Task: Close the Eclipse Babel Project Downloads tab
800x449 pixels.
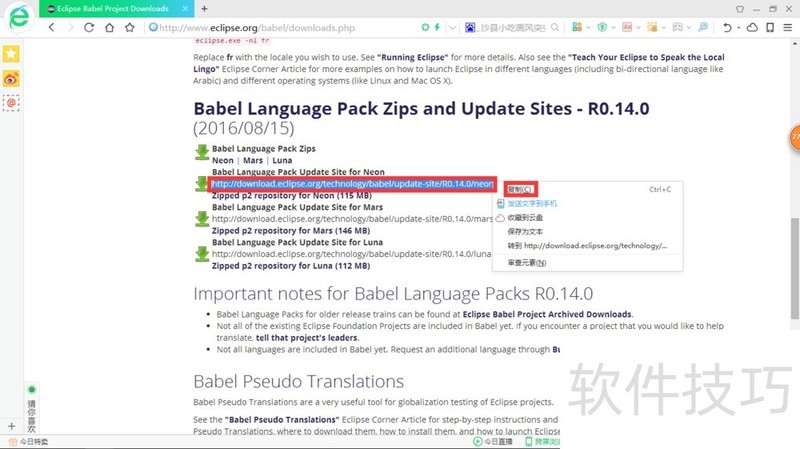Action: [x=185, y=9]
